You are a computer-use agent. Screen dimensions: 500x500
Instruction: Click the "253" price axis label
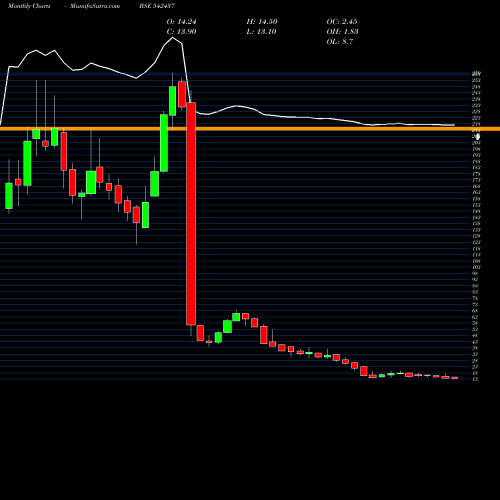(476, 80)
